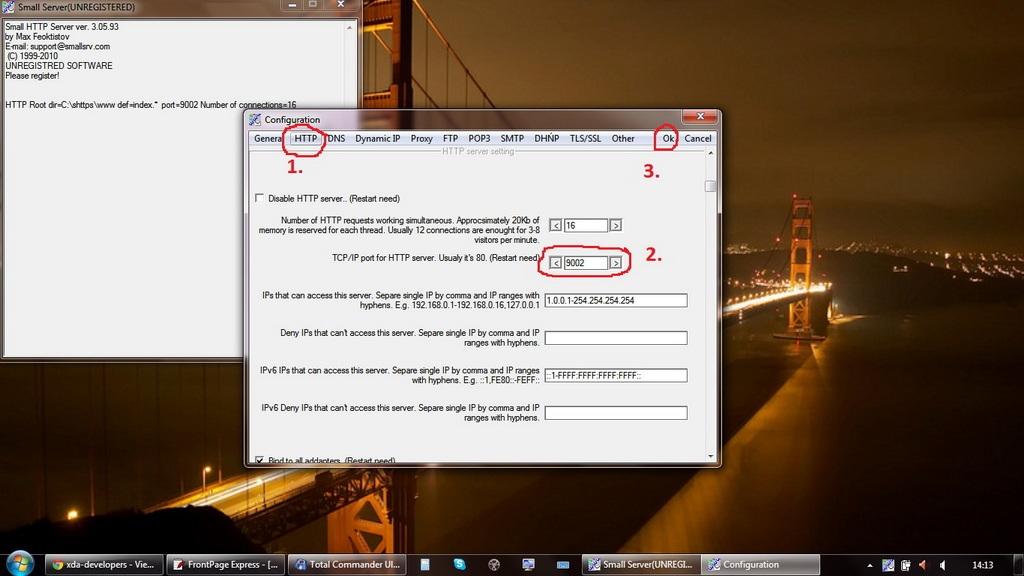Open the FTP tab

click(450, 138)
